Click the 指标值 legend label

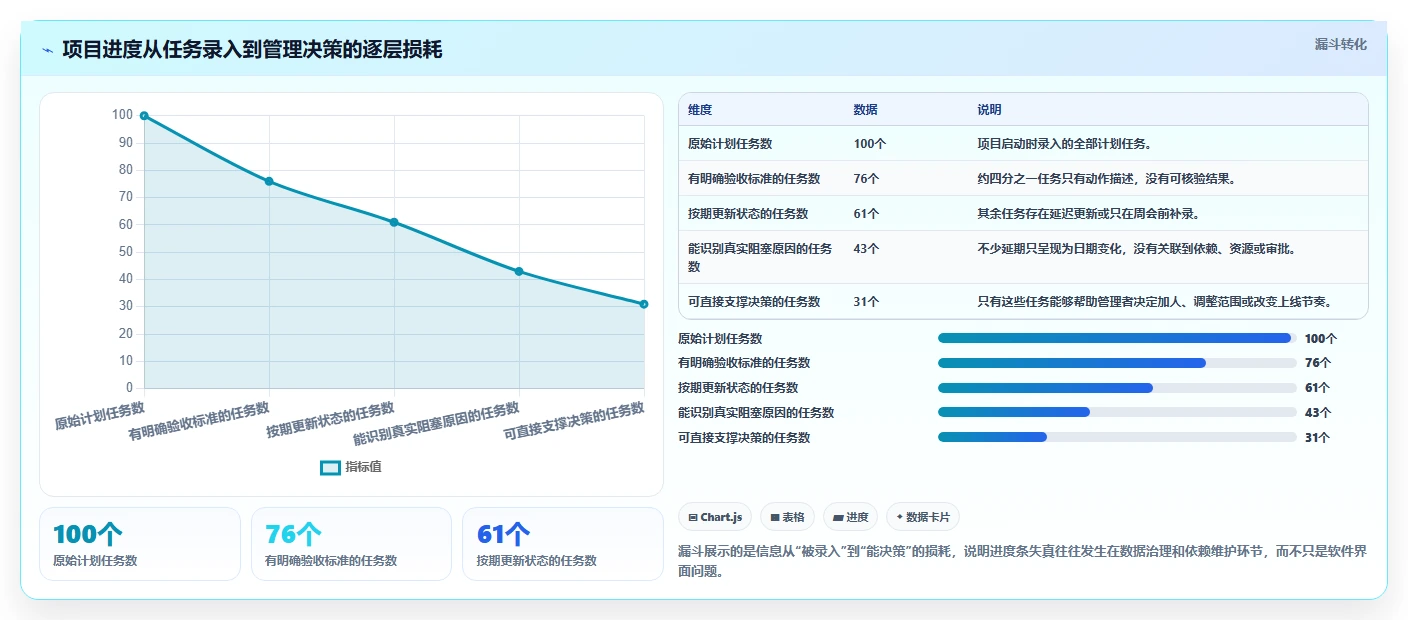364,467
